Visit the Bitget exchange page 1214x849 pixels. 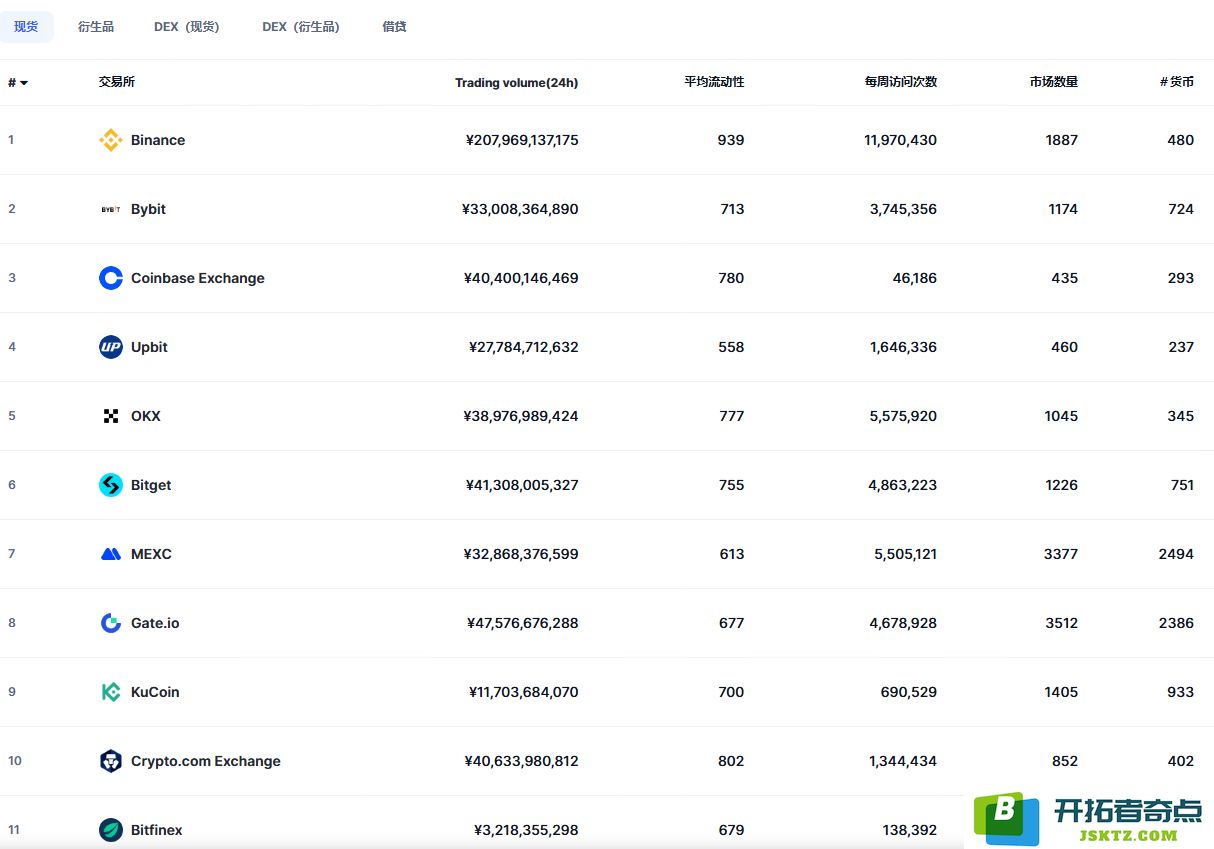point(151,485)
